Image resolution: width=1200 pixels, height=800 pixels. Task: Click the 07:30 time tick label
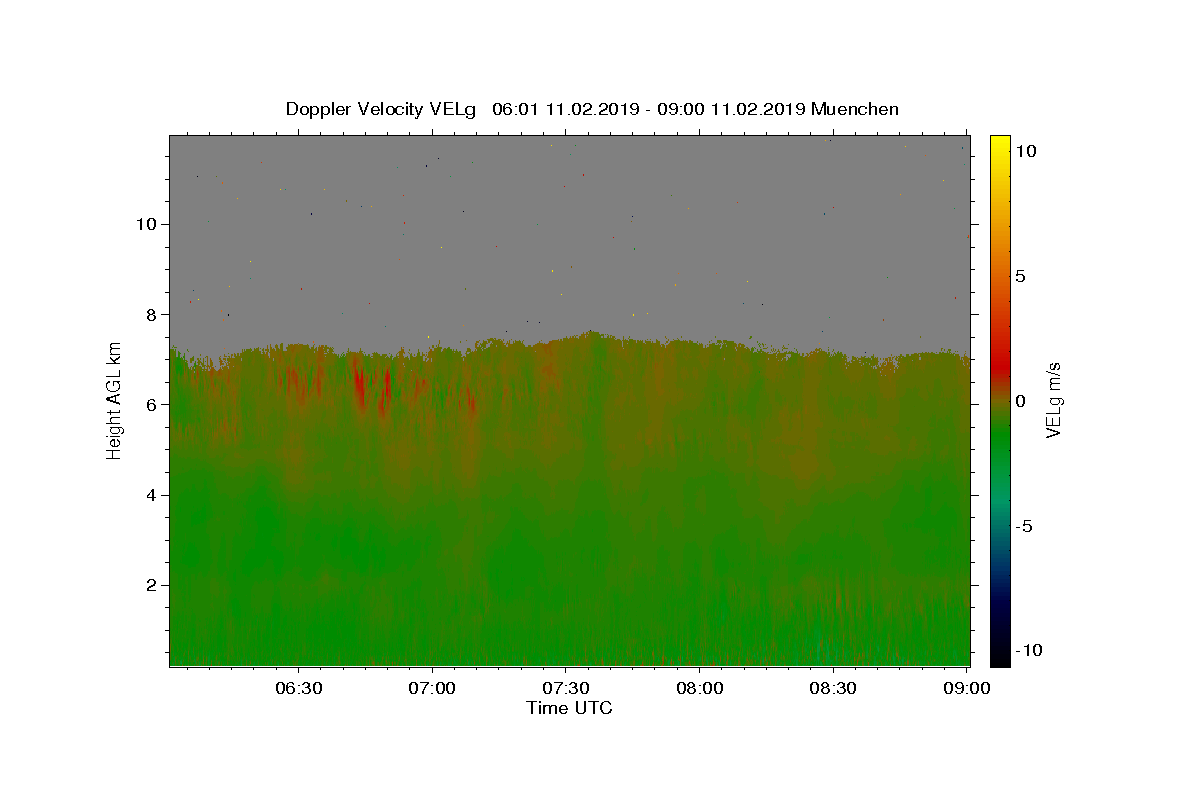(566, 688)
